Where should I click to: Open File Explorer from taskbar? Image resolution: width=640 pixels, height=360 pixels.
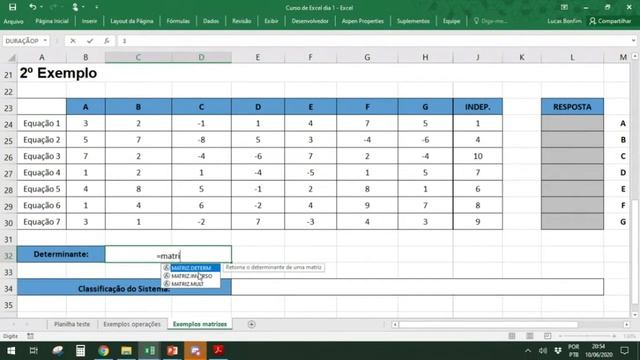click(126, 351)
